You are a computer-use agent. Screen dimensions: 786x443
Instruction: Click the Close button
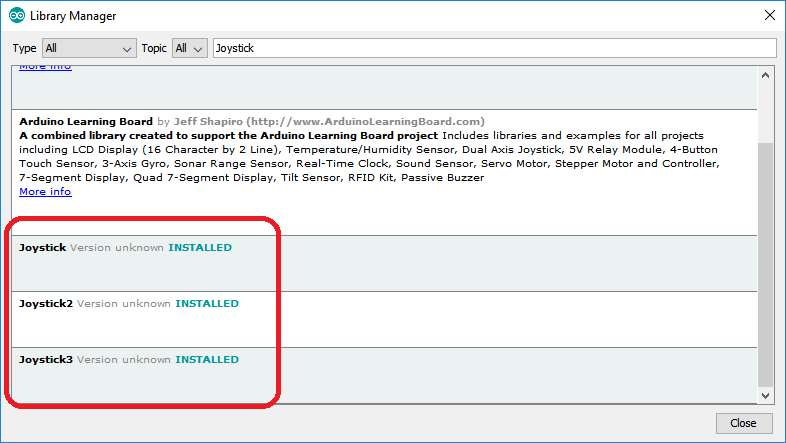click(743, 423)
